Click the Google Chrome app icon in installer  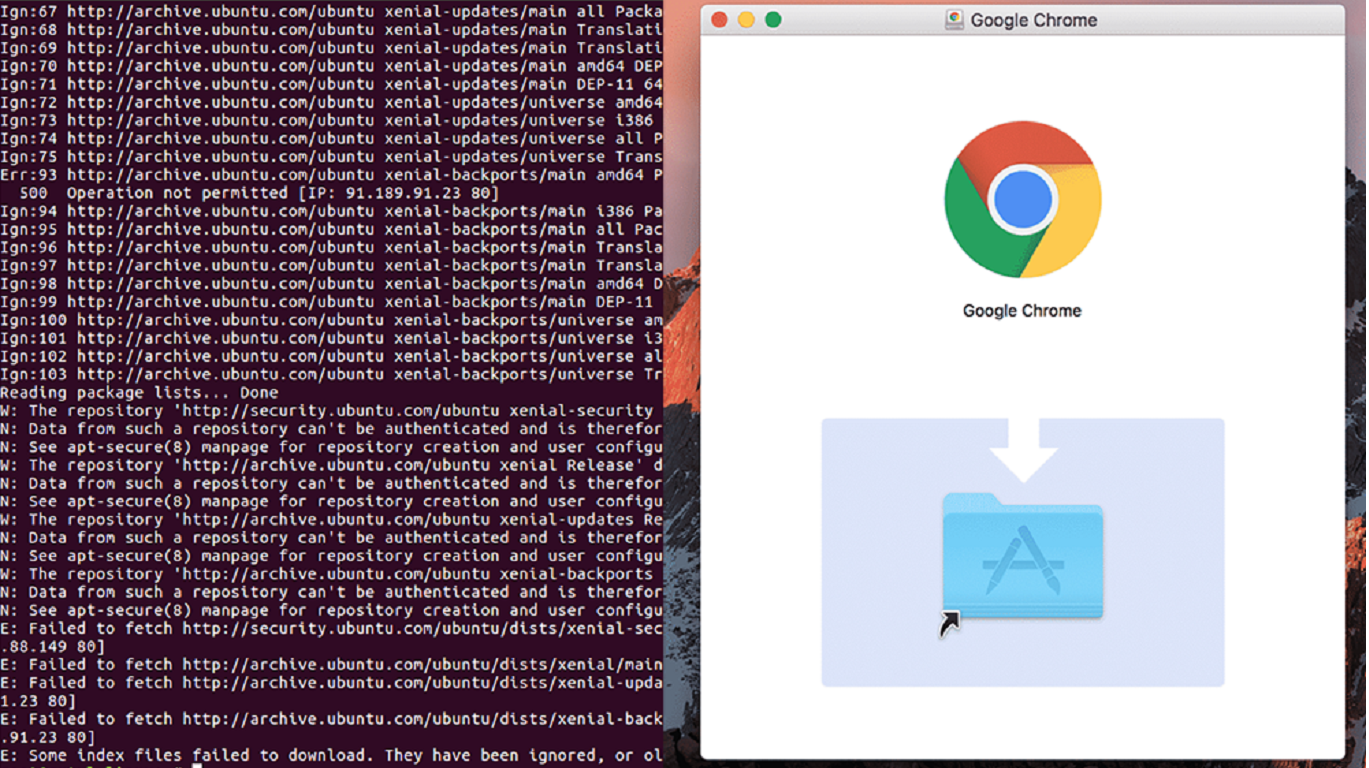(1022, 200)
